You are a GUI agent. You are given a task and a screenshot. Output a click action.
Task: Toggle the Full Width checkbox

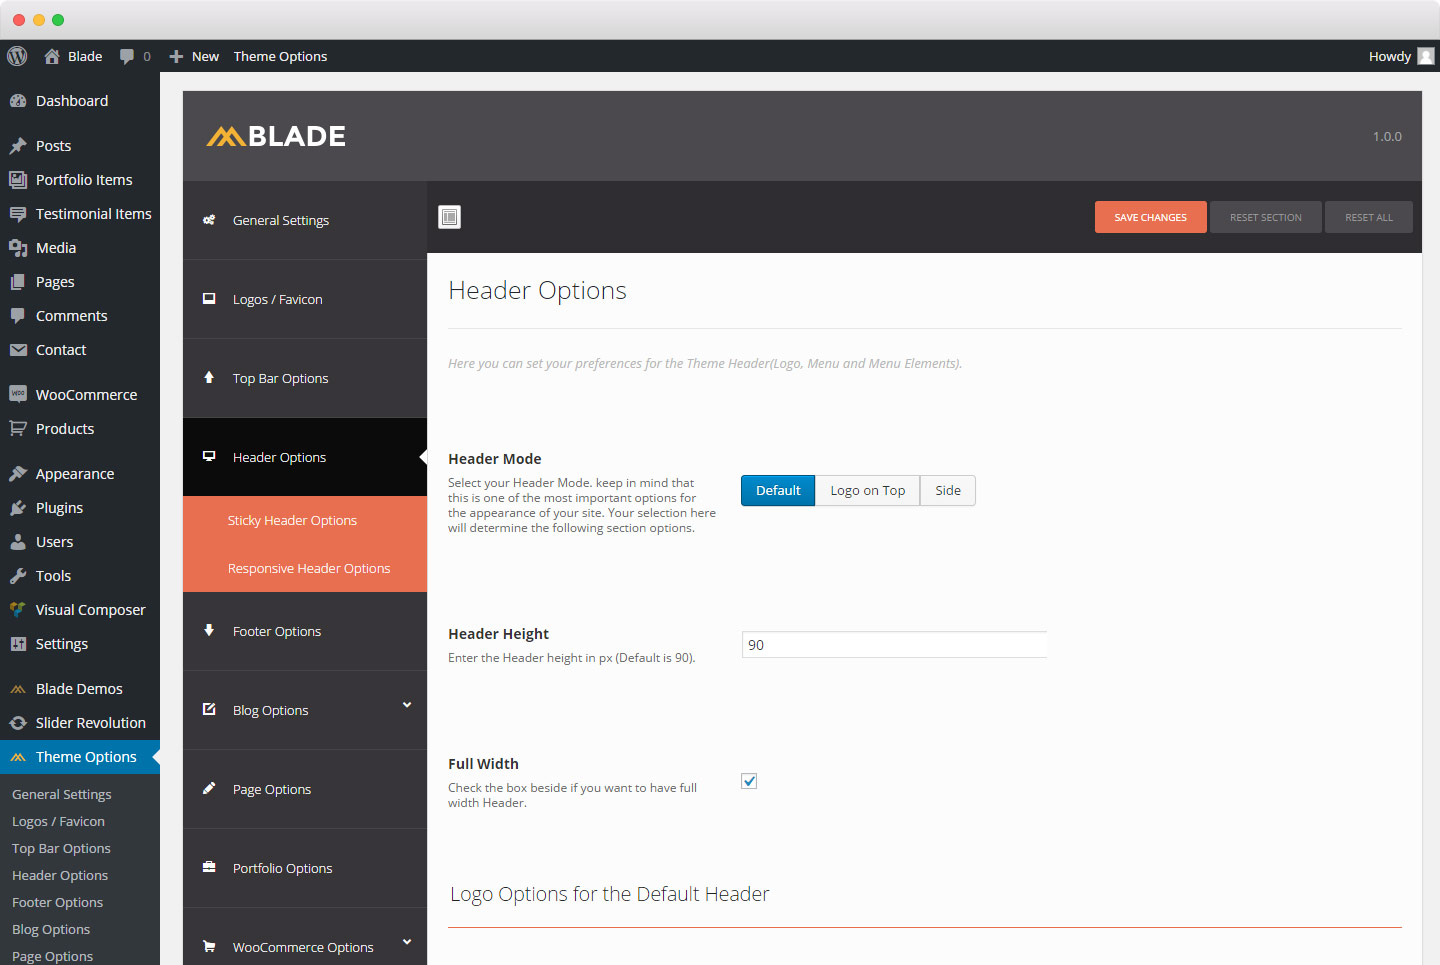point(749,781)
